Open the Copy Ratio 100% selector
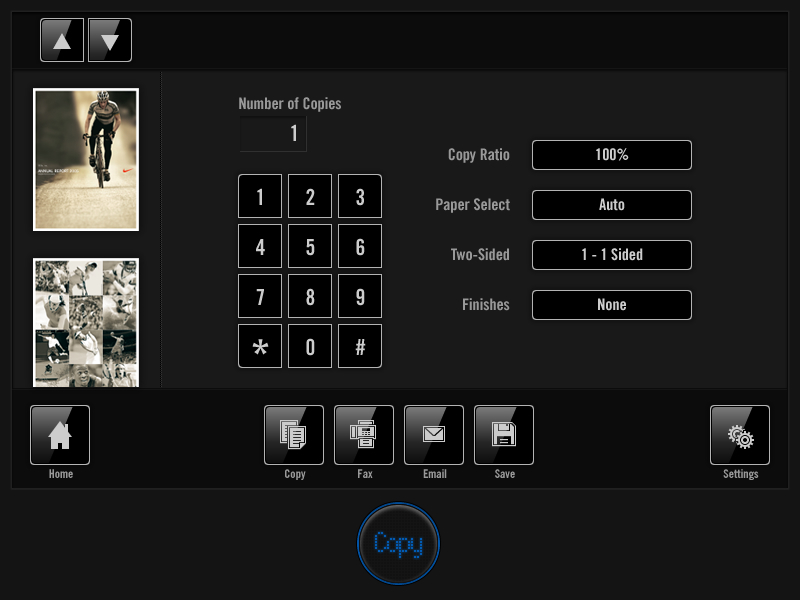 [612, 155]
